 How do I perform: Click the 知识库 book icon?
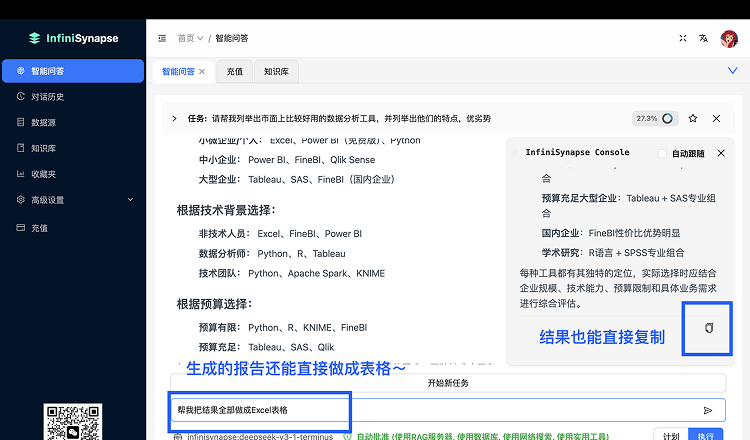pos(21,148)
